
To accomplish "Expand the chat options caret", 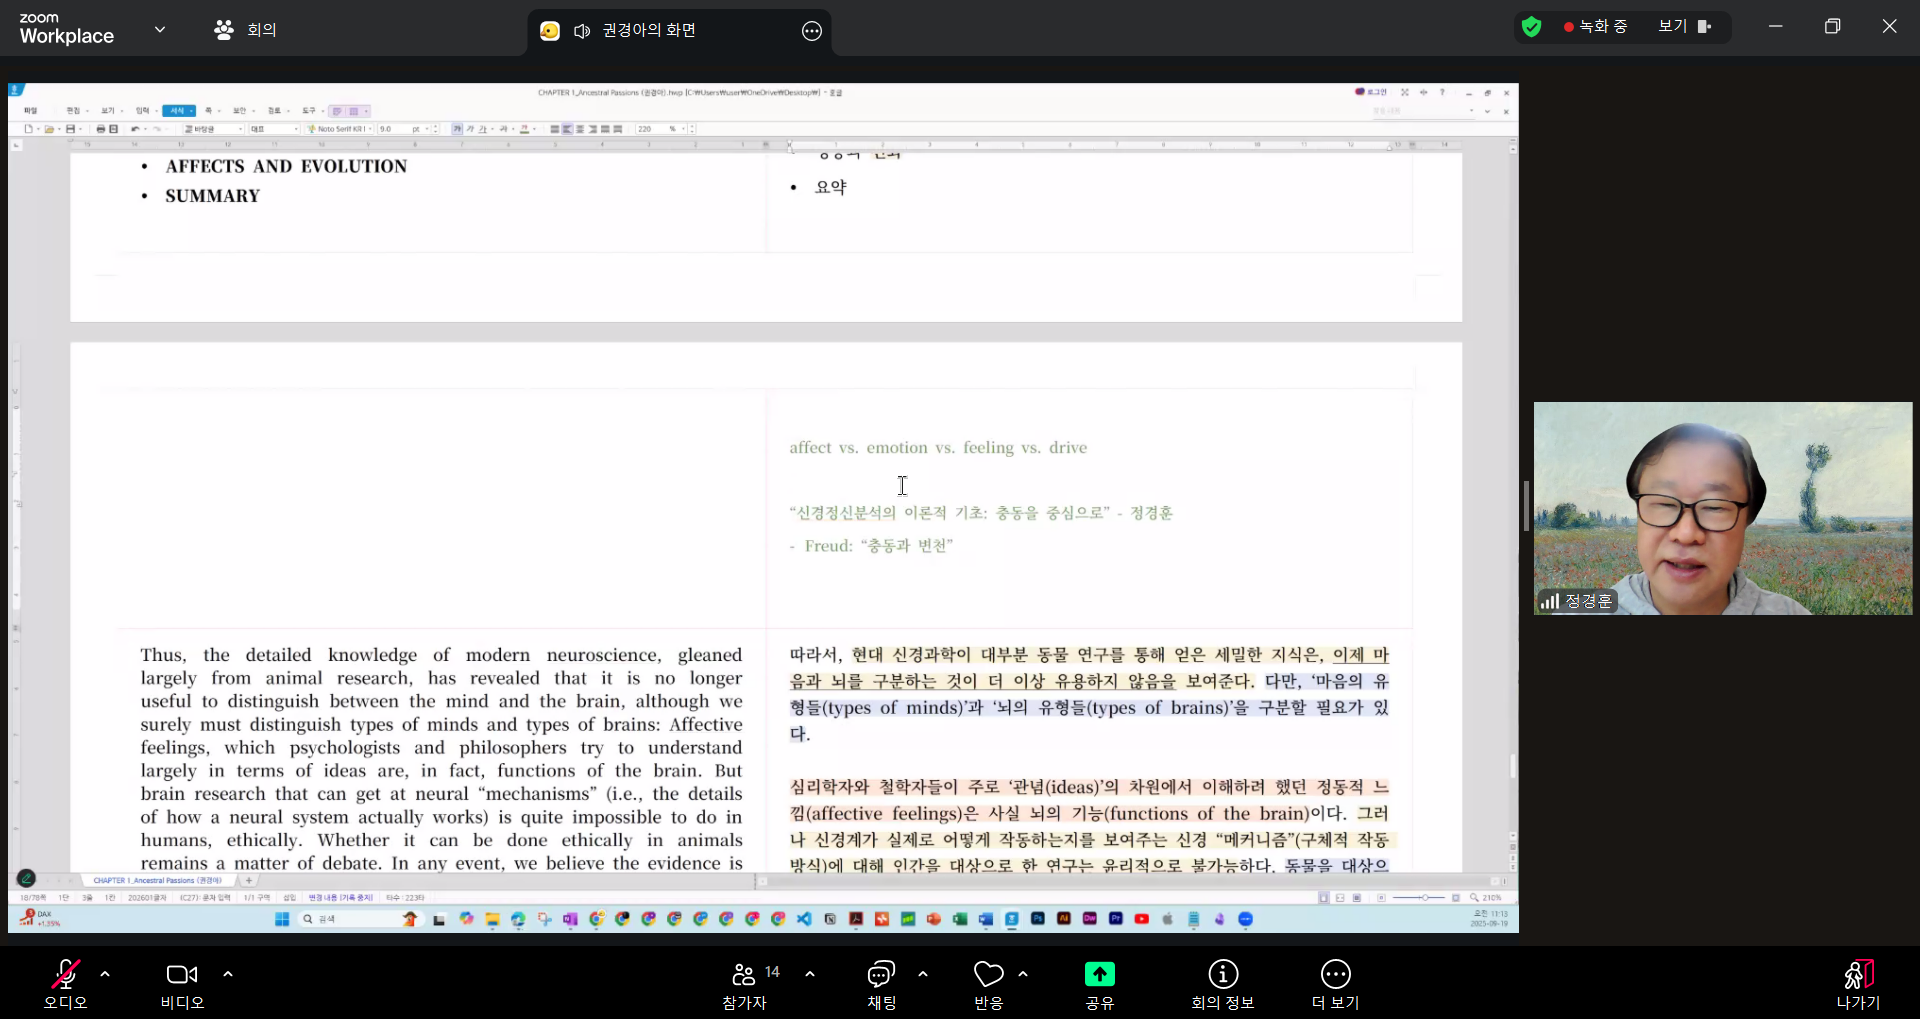I will [x=923, y=973].
